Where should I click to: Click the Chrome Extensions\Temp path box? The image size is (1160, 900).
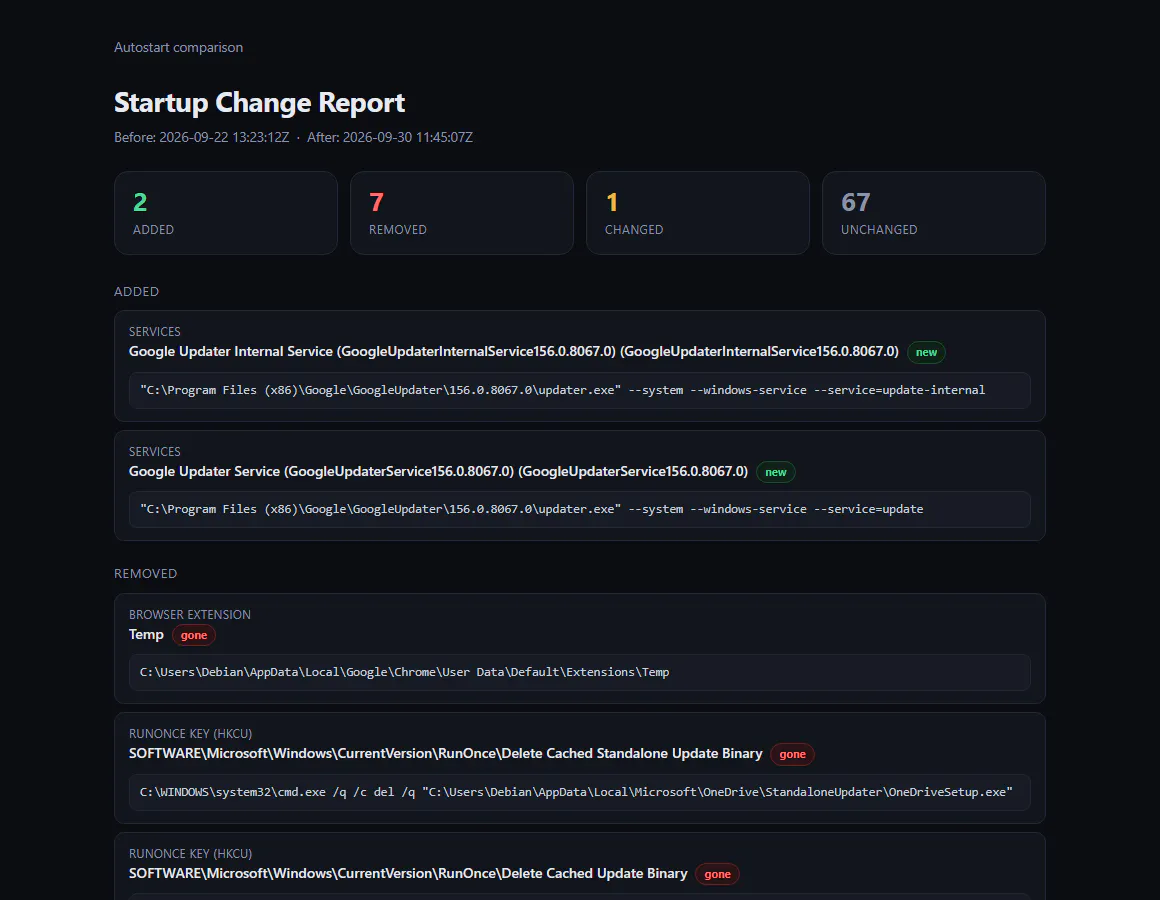579,672
